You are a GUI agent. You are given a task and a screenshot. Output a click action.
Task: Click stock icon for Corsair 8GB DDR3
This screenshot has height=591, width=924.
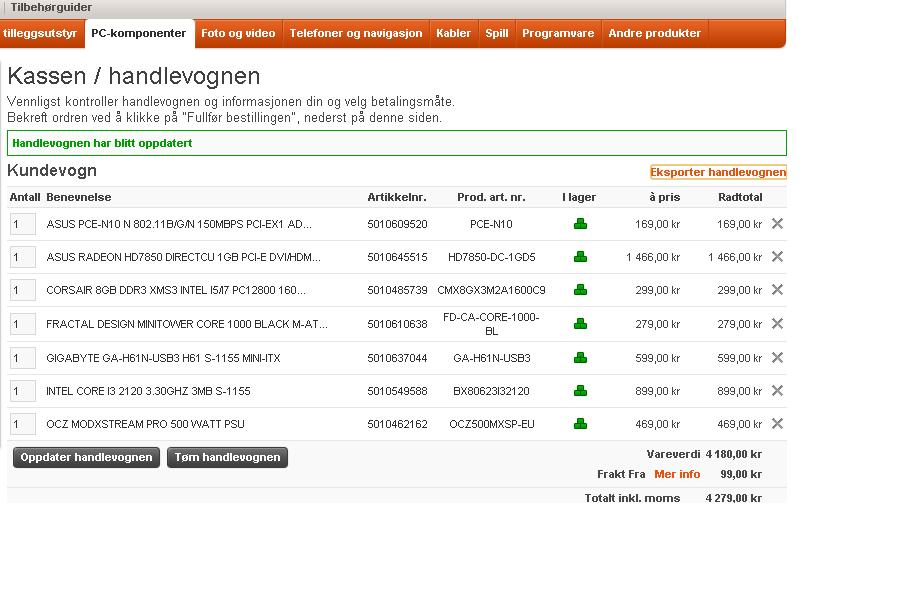[580, 290]
